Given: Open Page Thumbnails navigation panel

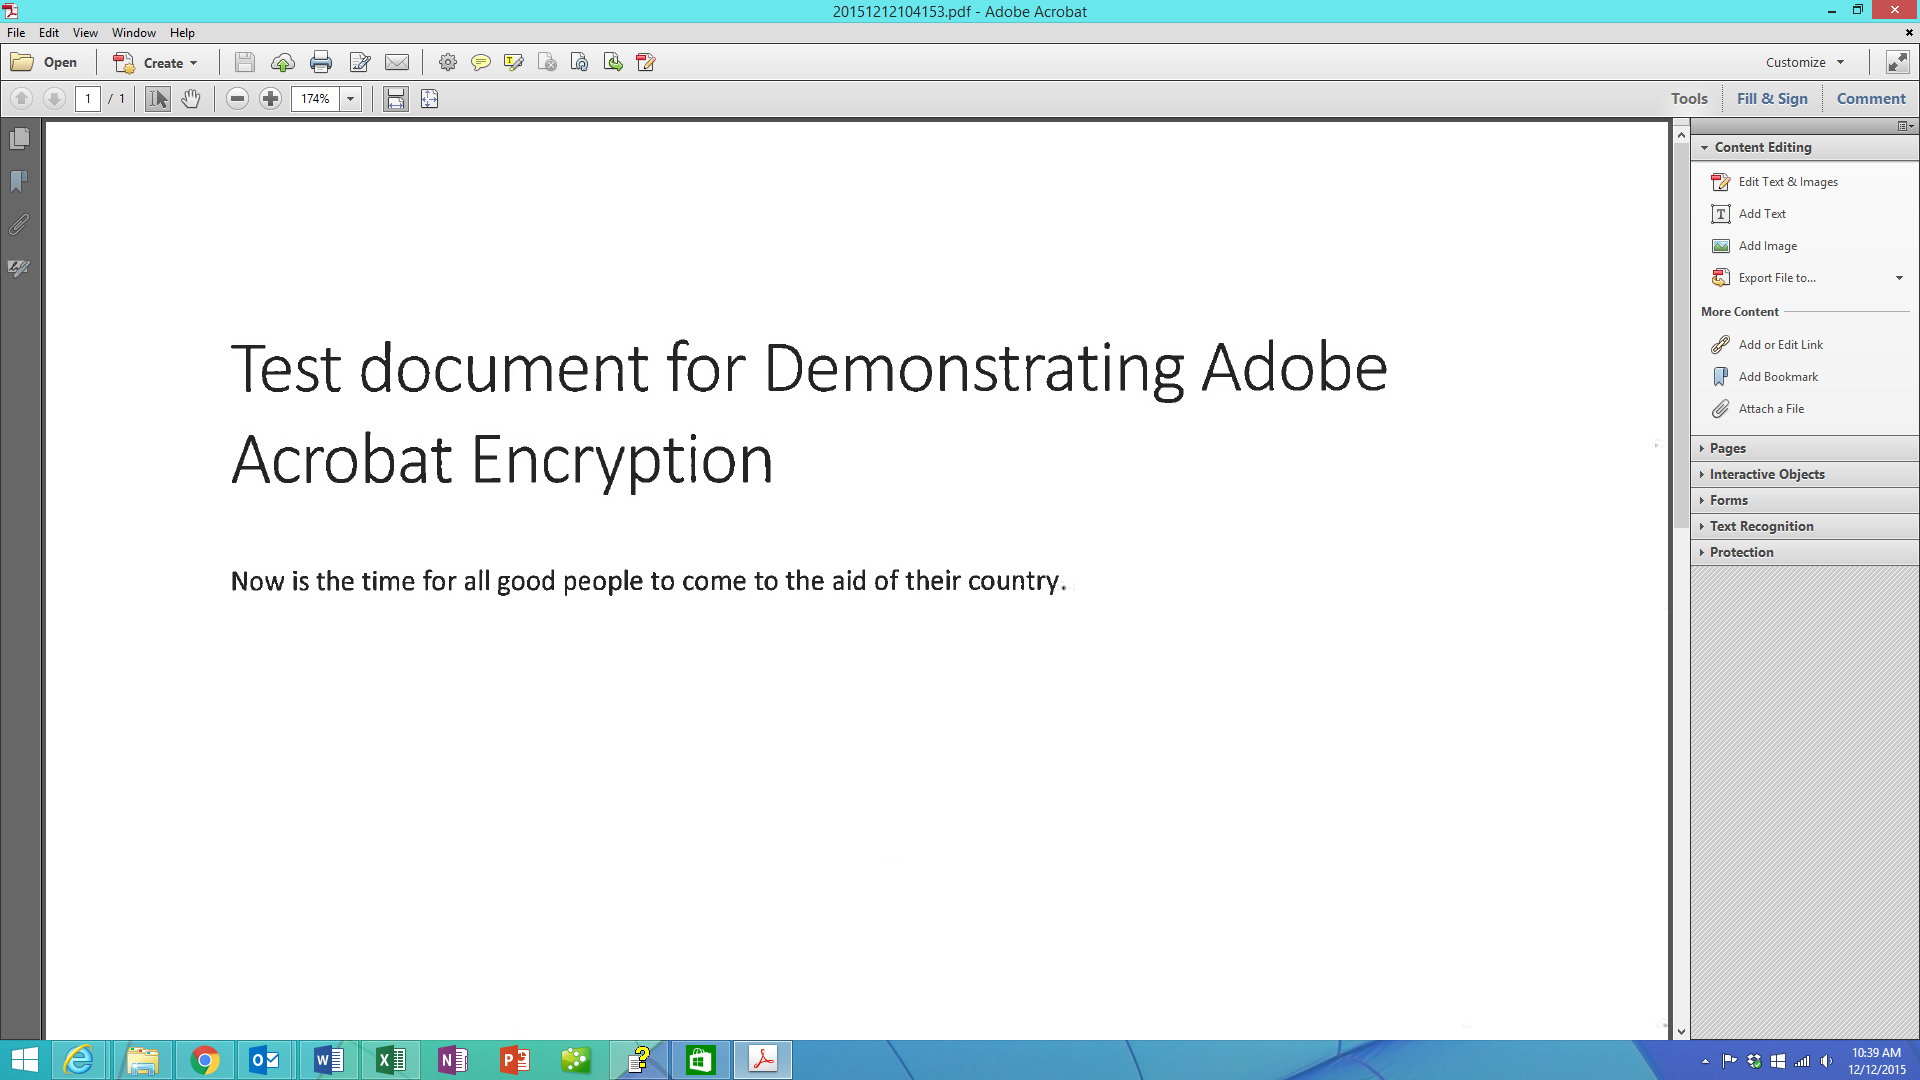Looking at the screenshot, I should [x=19, y=139].
